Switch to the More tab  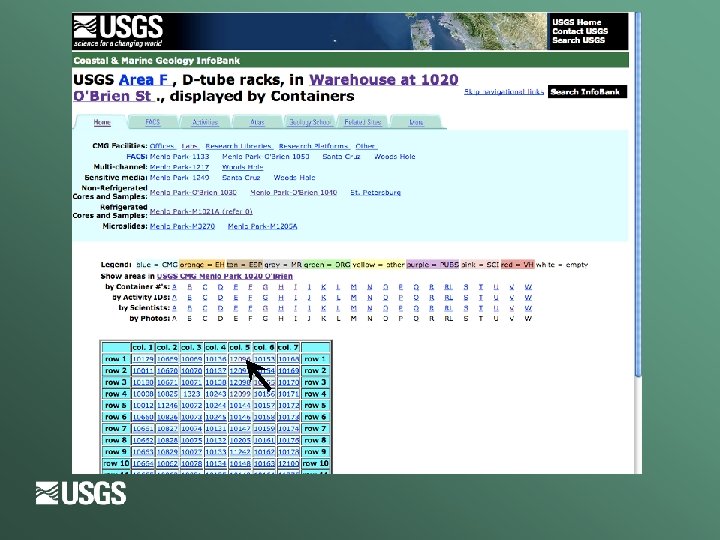click(416, 122)
